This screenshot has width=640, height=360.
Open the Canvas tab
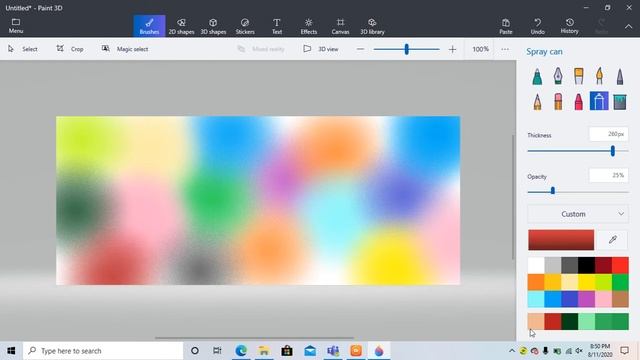coord(340,26)
